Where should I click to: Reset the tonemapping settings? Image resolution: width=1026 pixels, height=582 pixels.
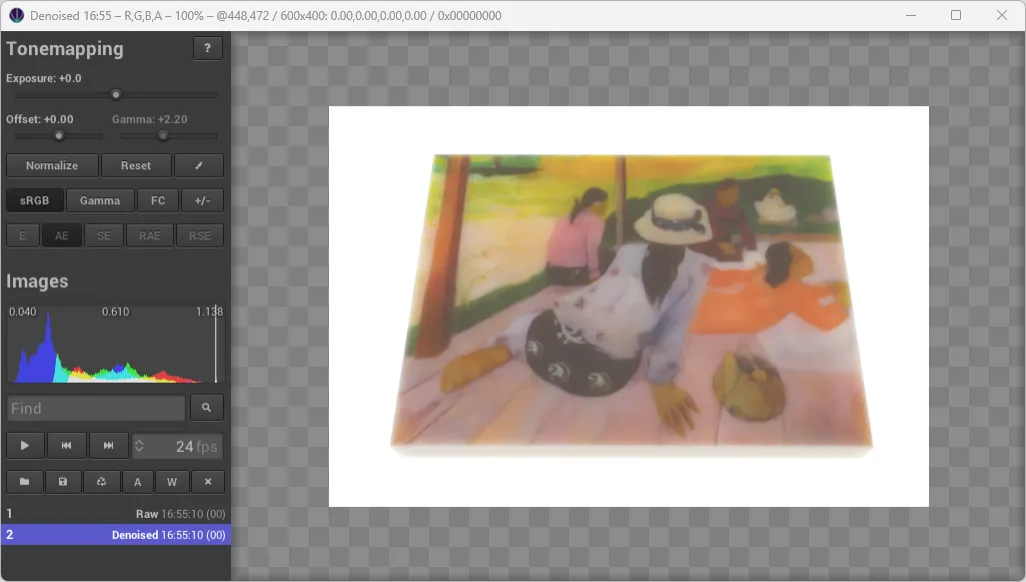[x=136, y=165]
